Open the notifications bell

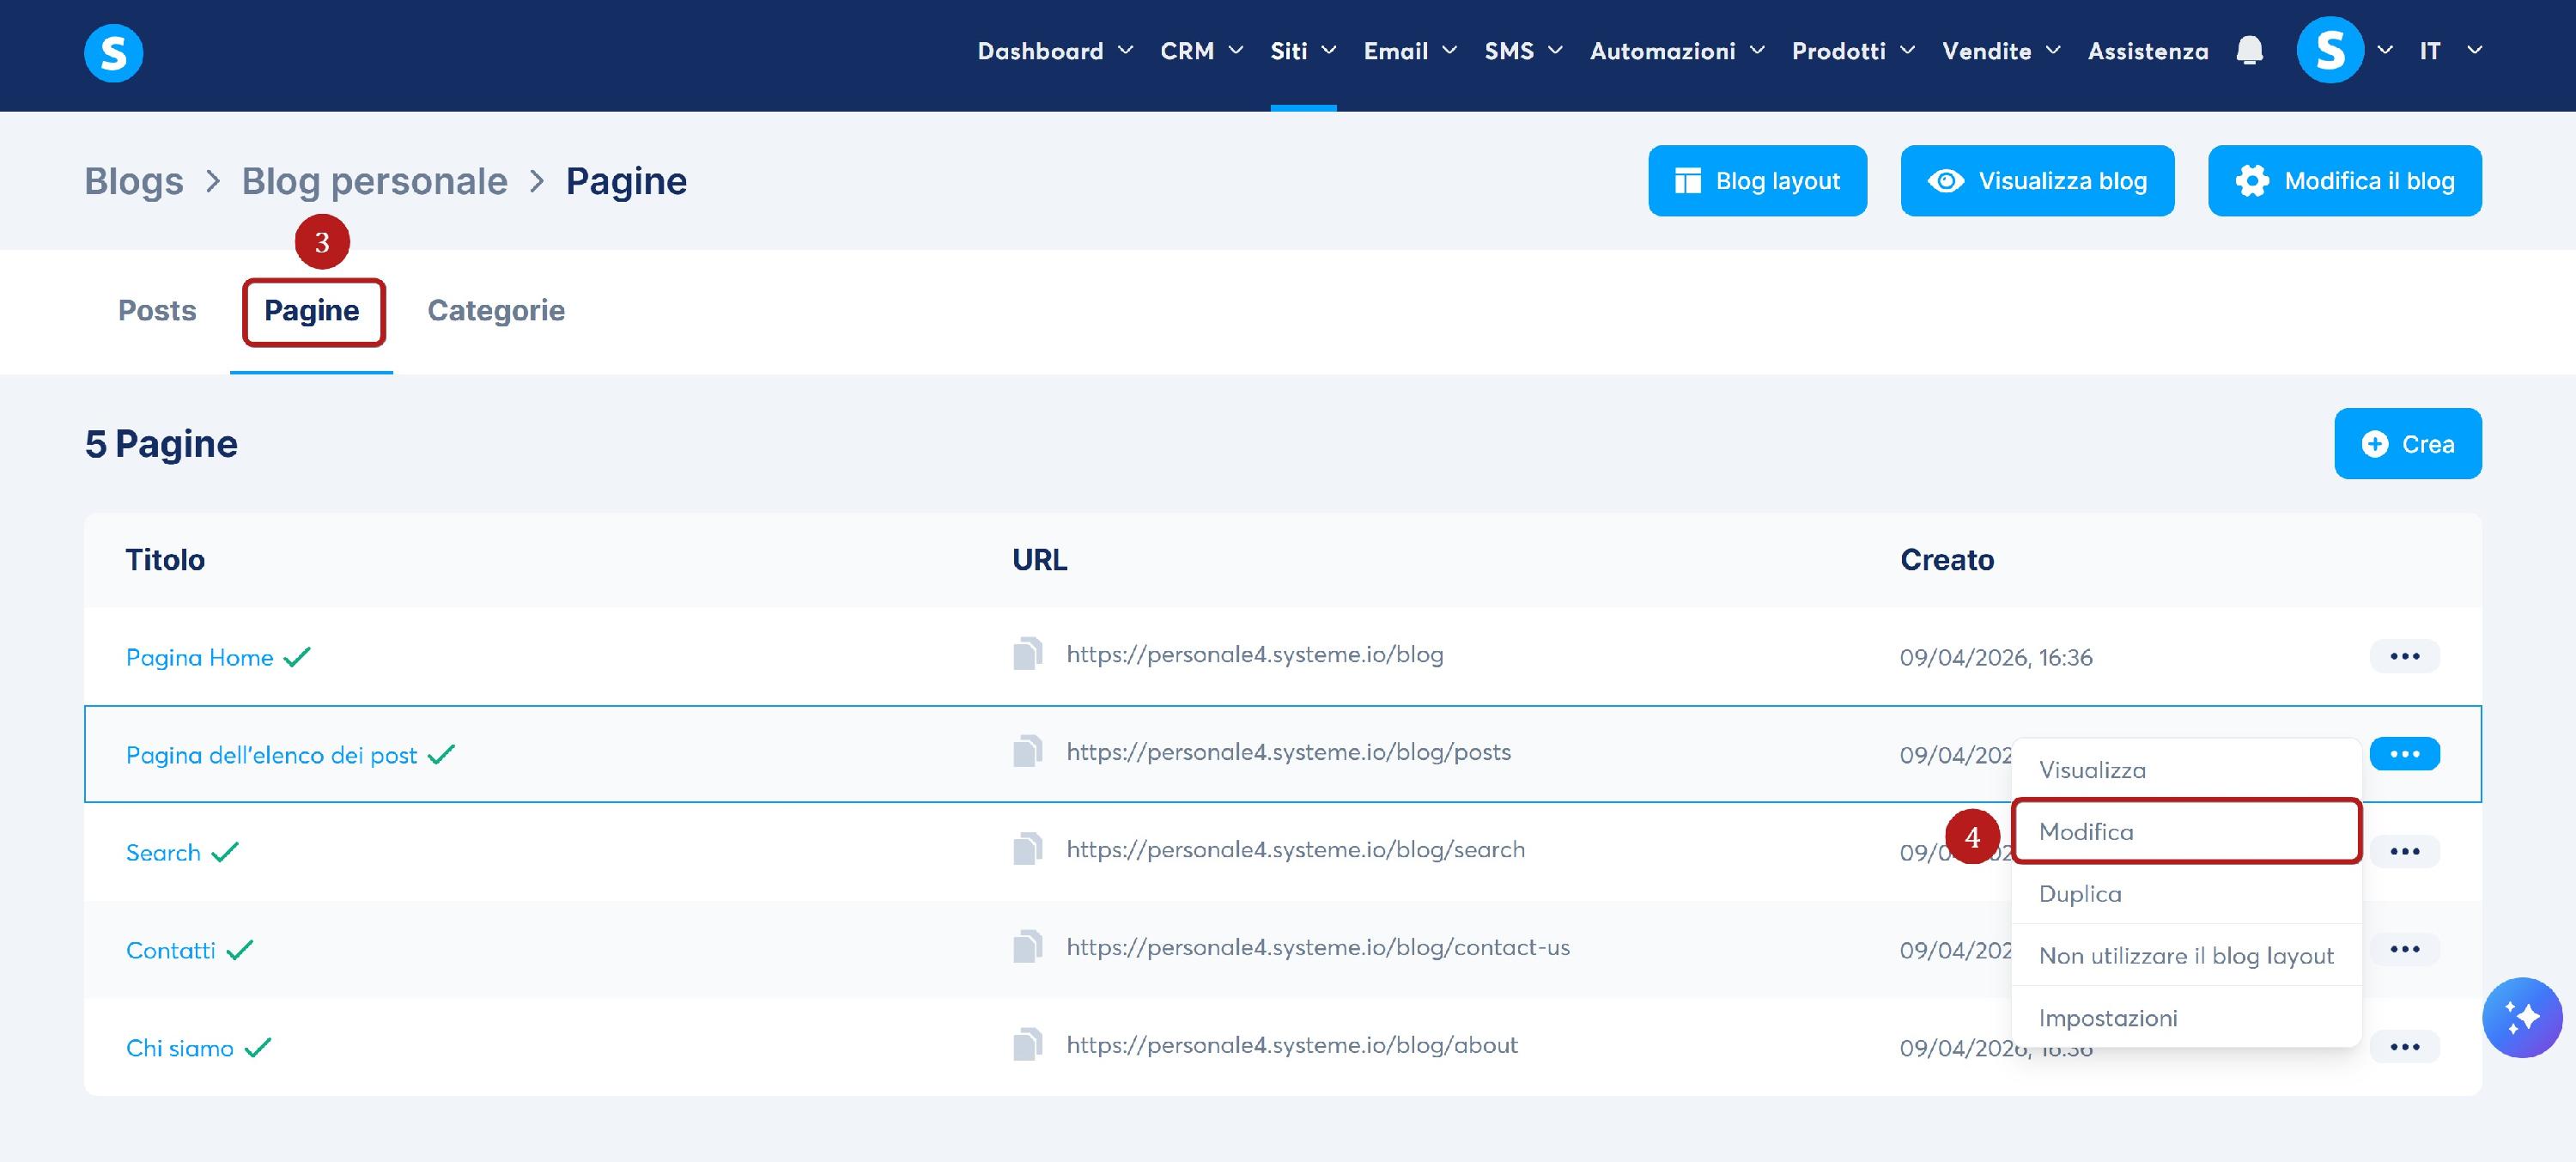pos(2249,50)
